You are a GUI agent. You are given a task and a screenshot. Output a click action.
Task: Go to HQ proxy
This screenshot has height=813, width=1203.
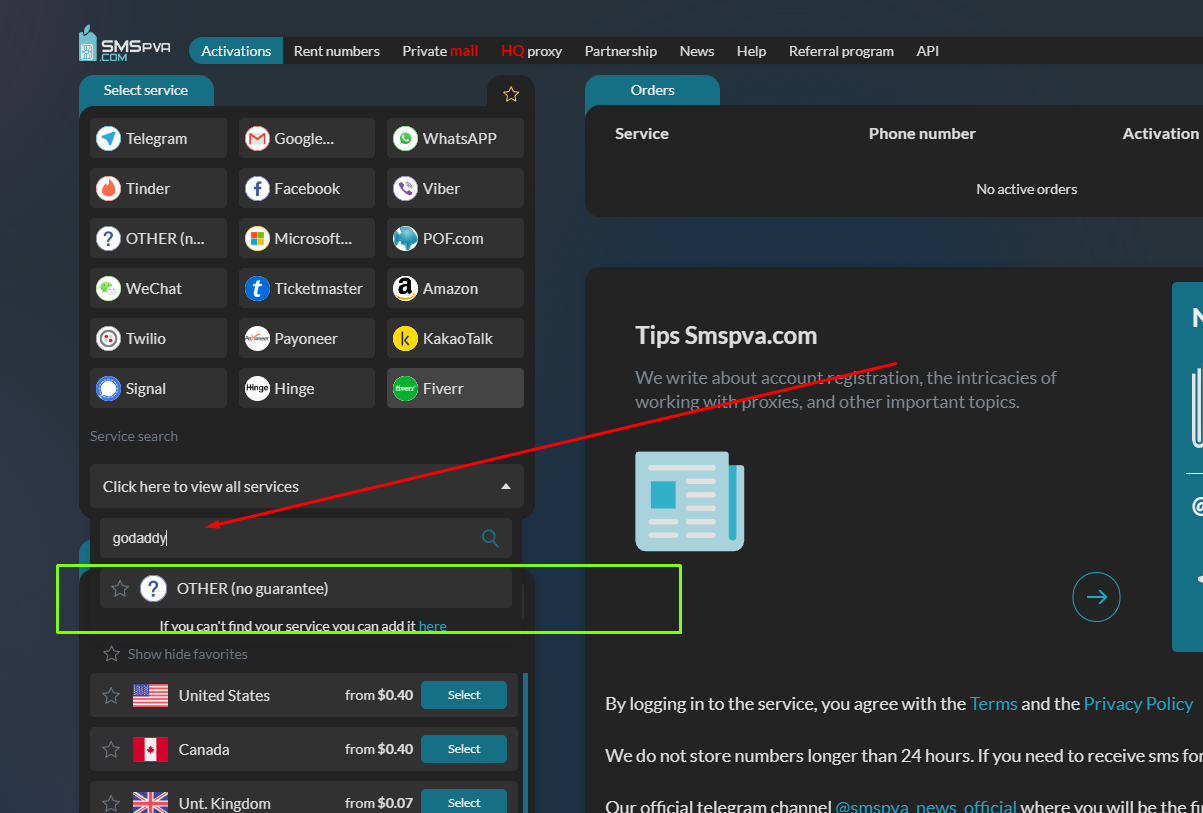531,51
